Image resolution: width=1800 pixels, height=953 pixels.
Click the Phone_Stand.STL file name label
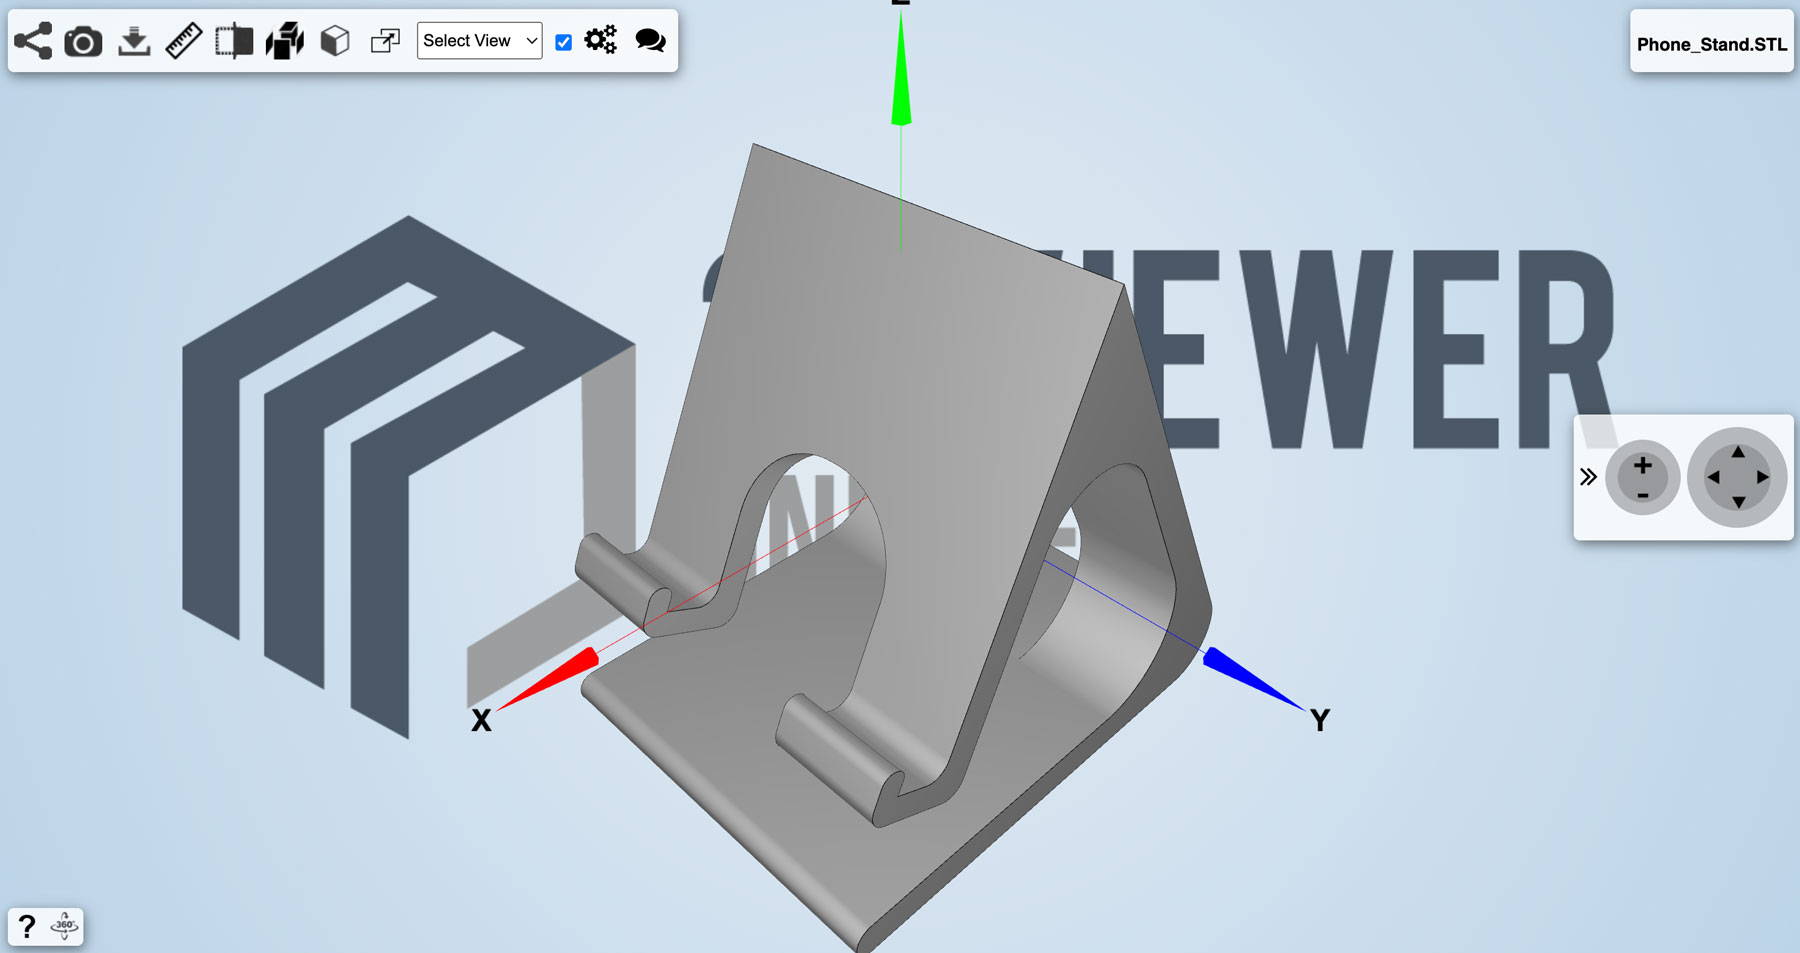1711,44
